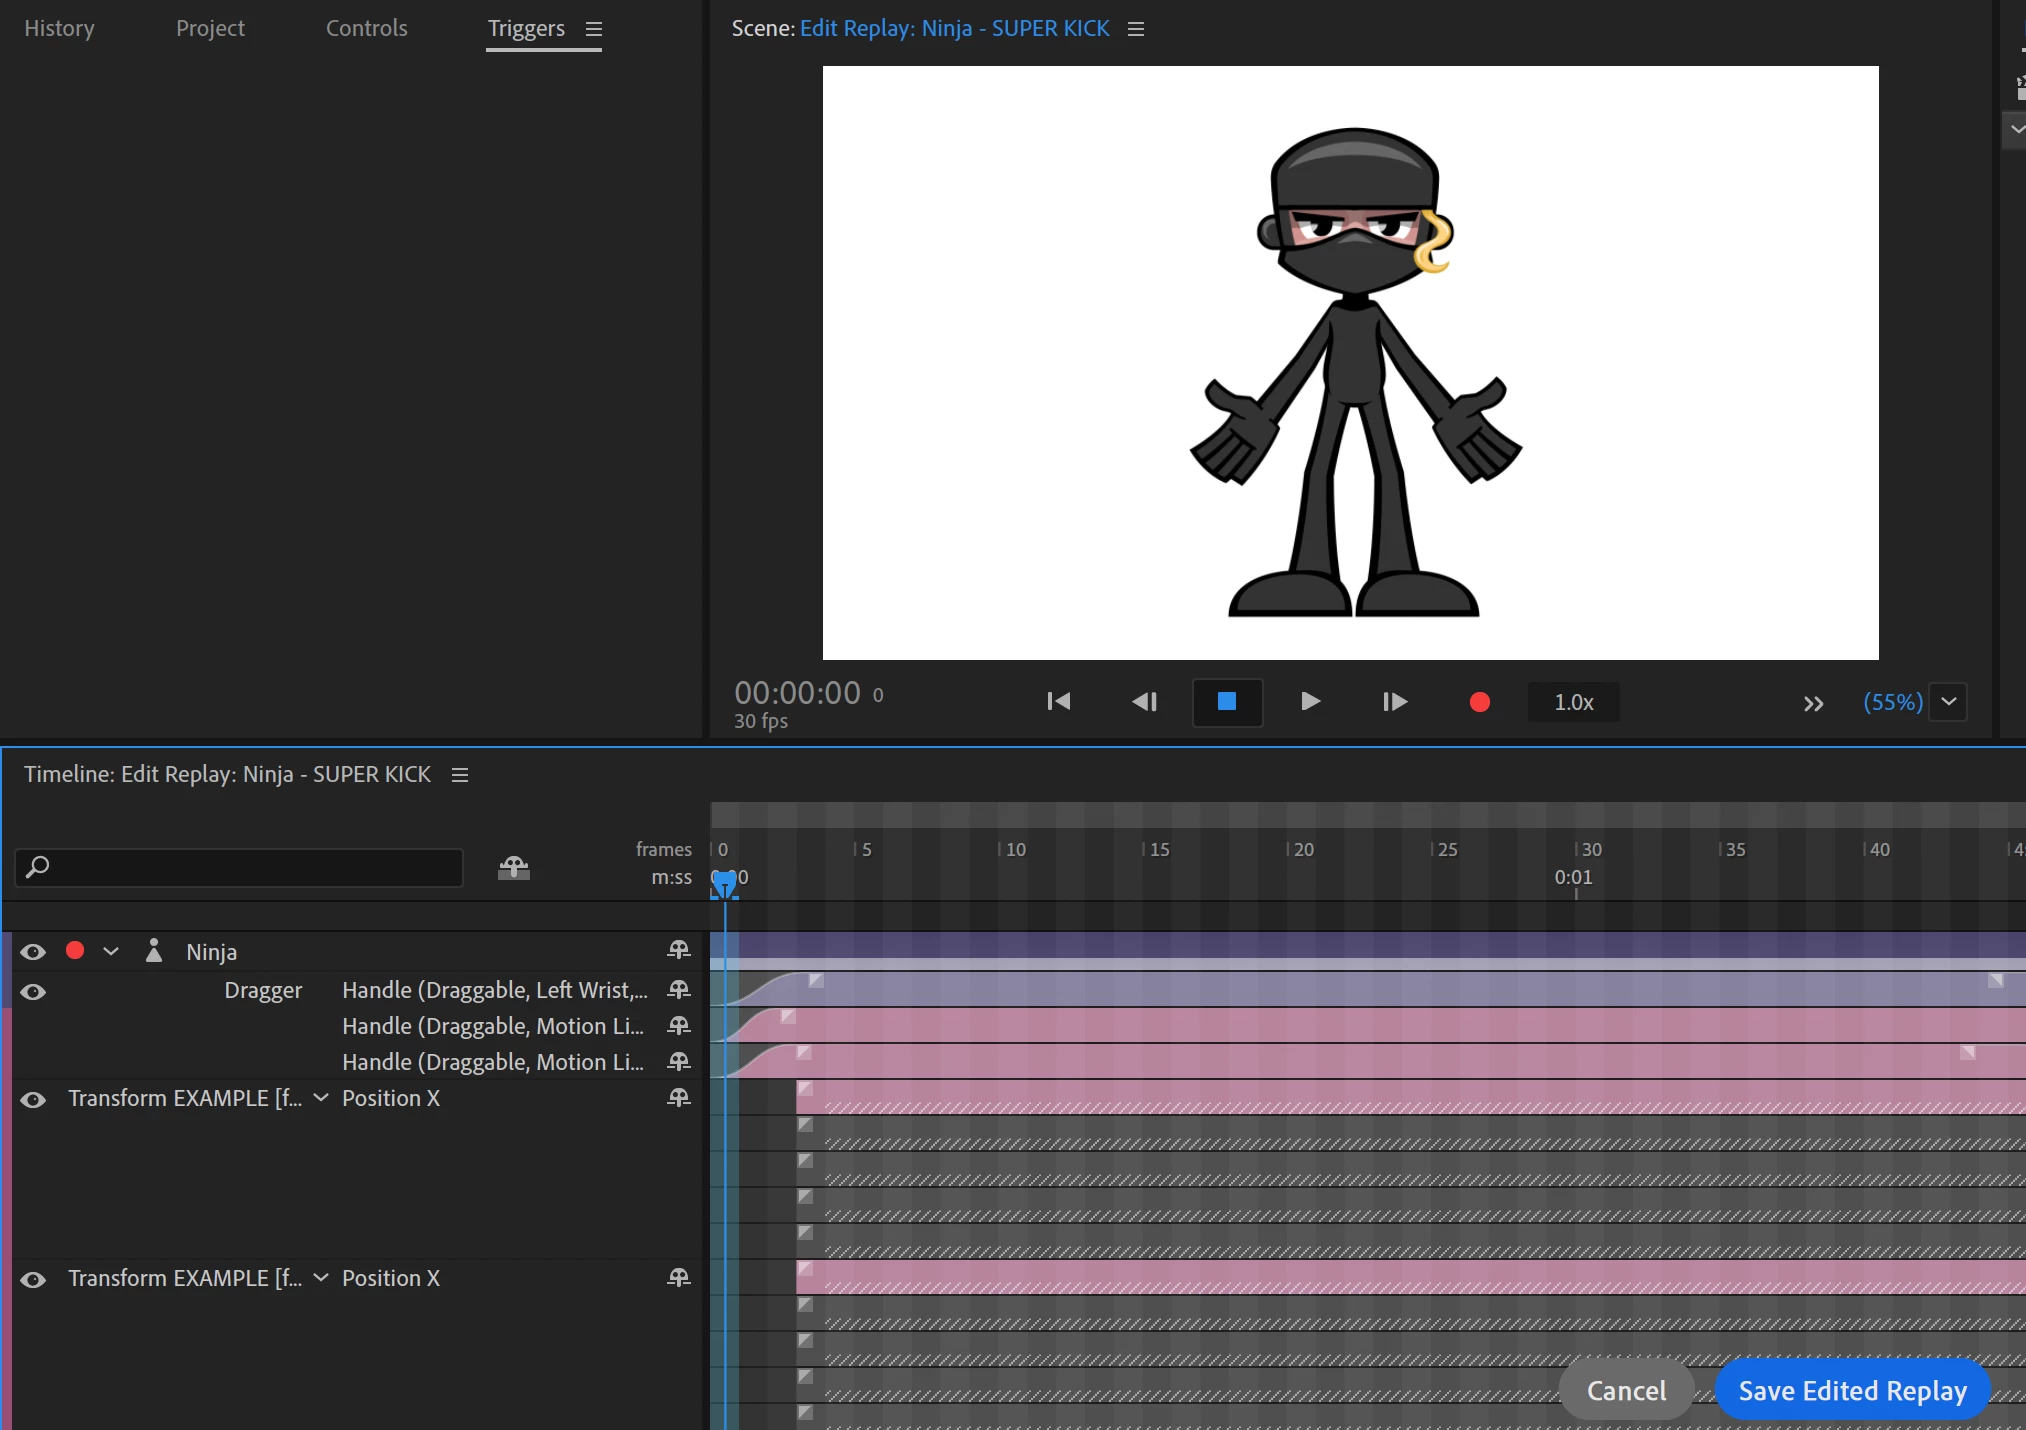Hide the Ninja track with eye icon

pos(33,952)
